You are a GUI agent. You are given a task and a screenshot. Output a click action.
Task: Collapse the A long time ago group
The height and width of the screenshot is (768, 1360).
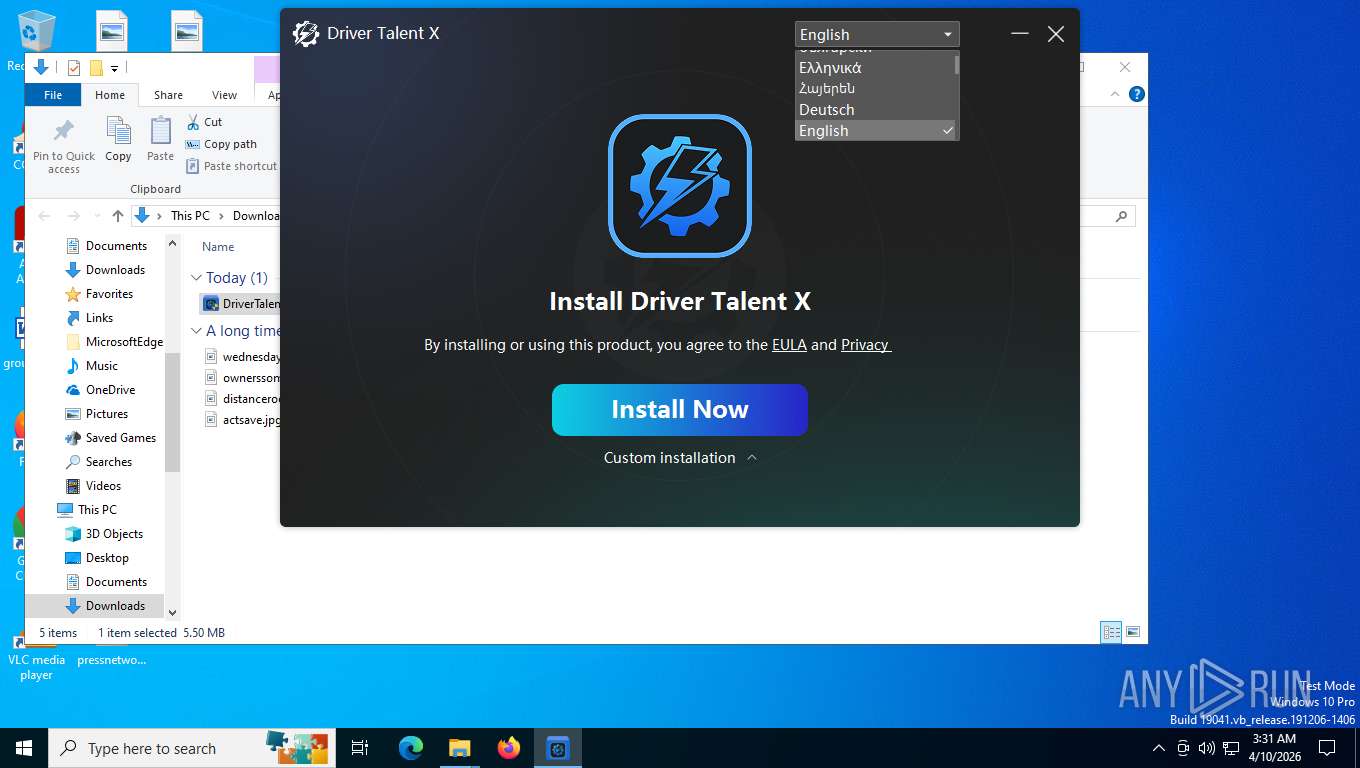196,331
